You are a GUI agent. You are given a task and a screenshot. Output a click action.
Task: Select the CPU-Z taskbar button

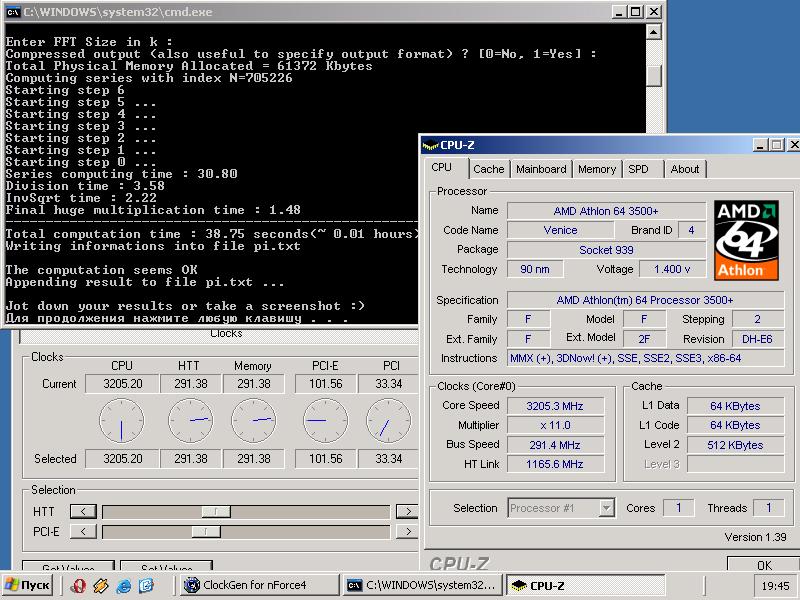pos(585,585)
